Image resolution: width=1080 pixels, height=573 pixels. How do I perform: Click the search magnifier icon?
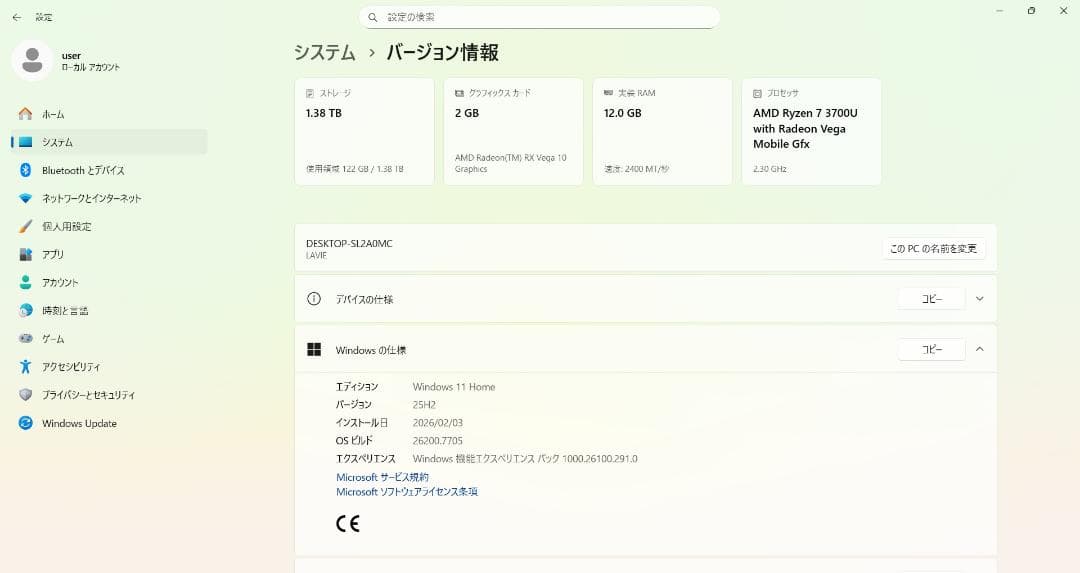[373, 17]
